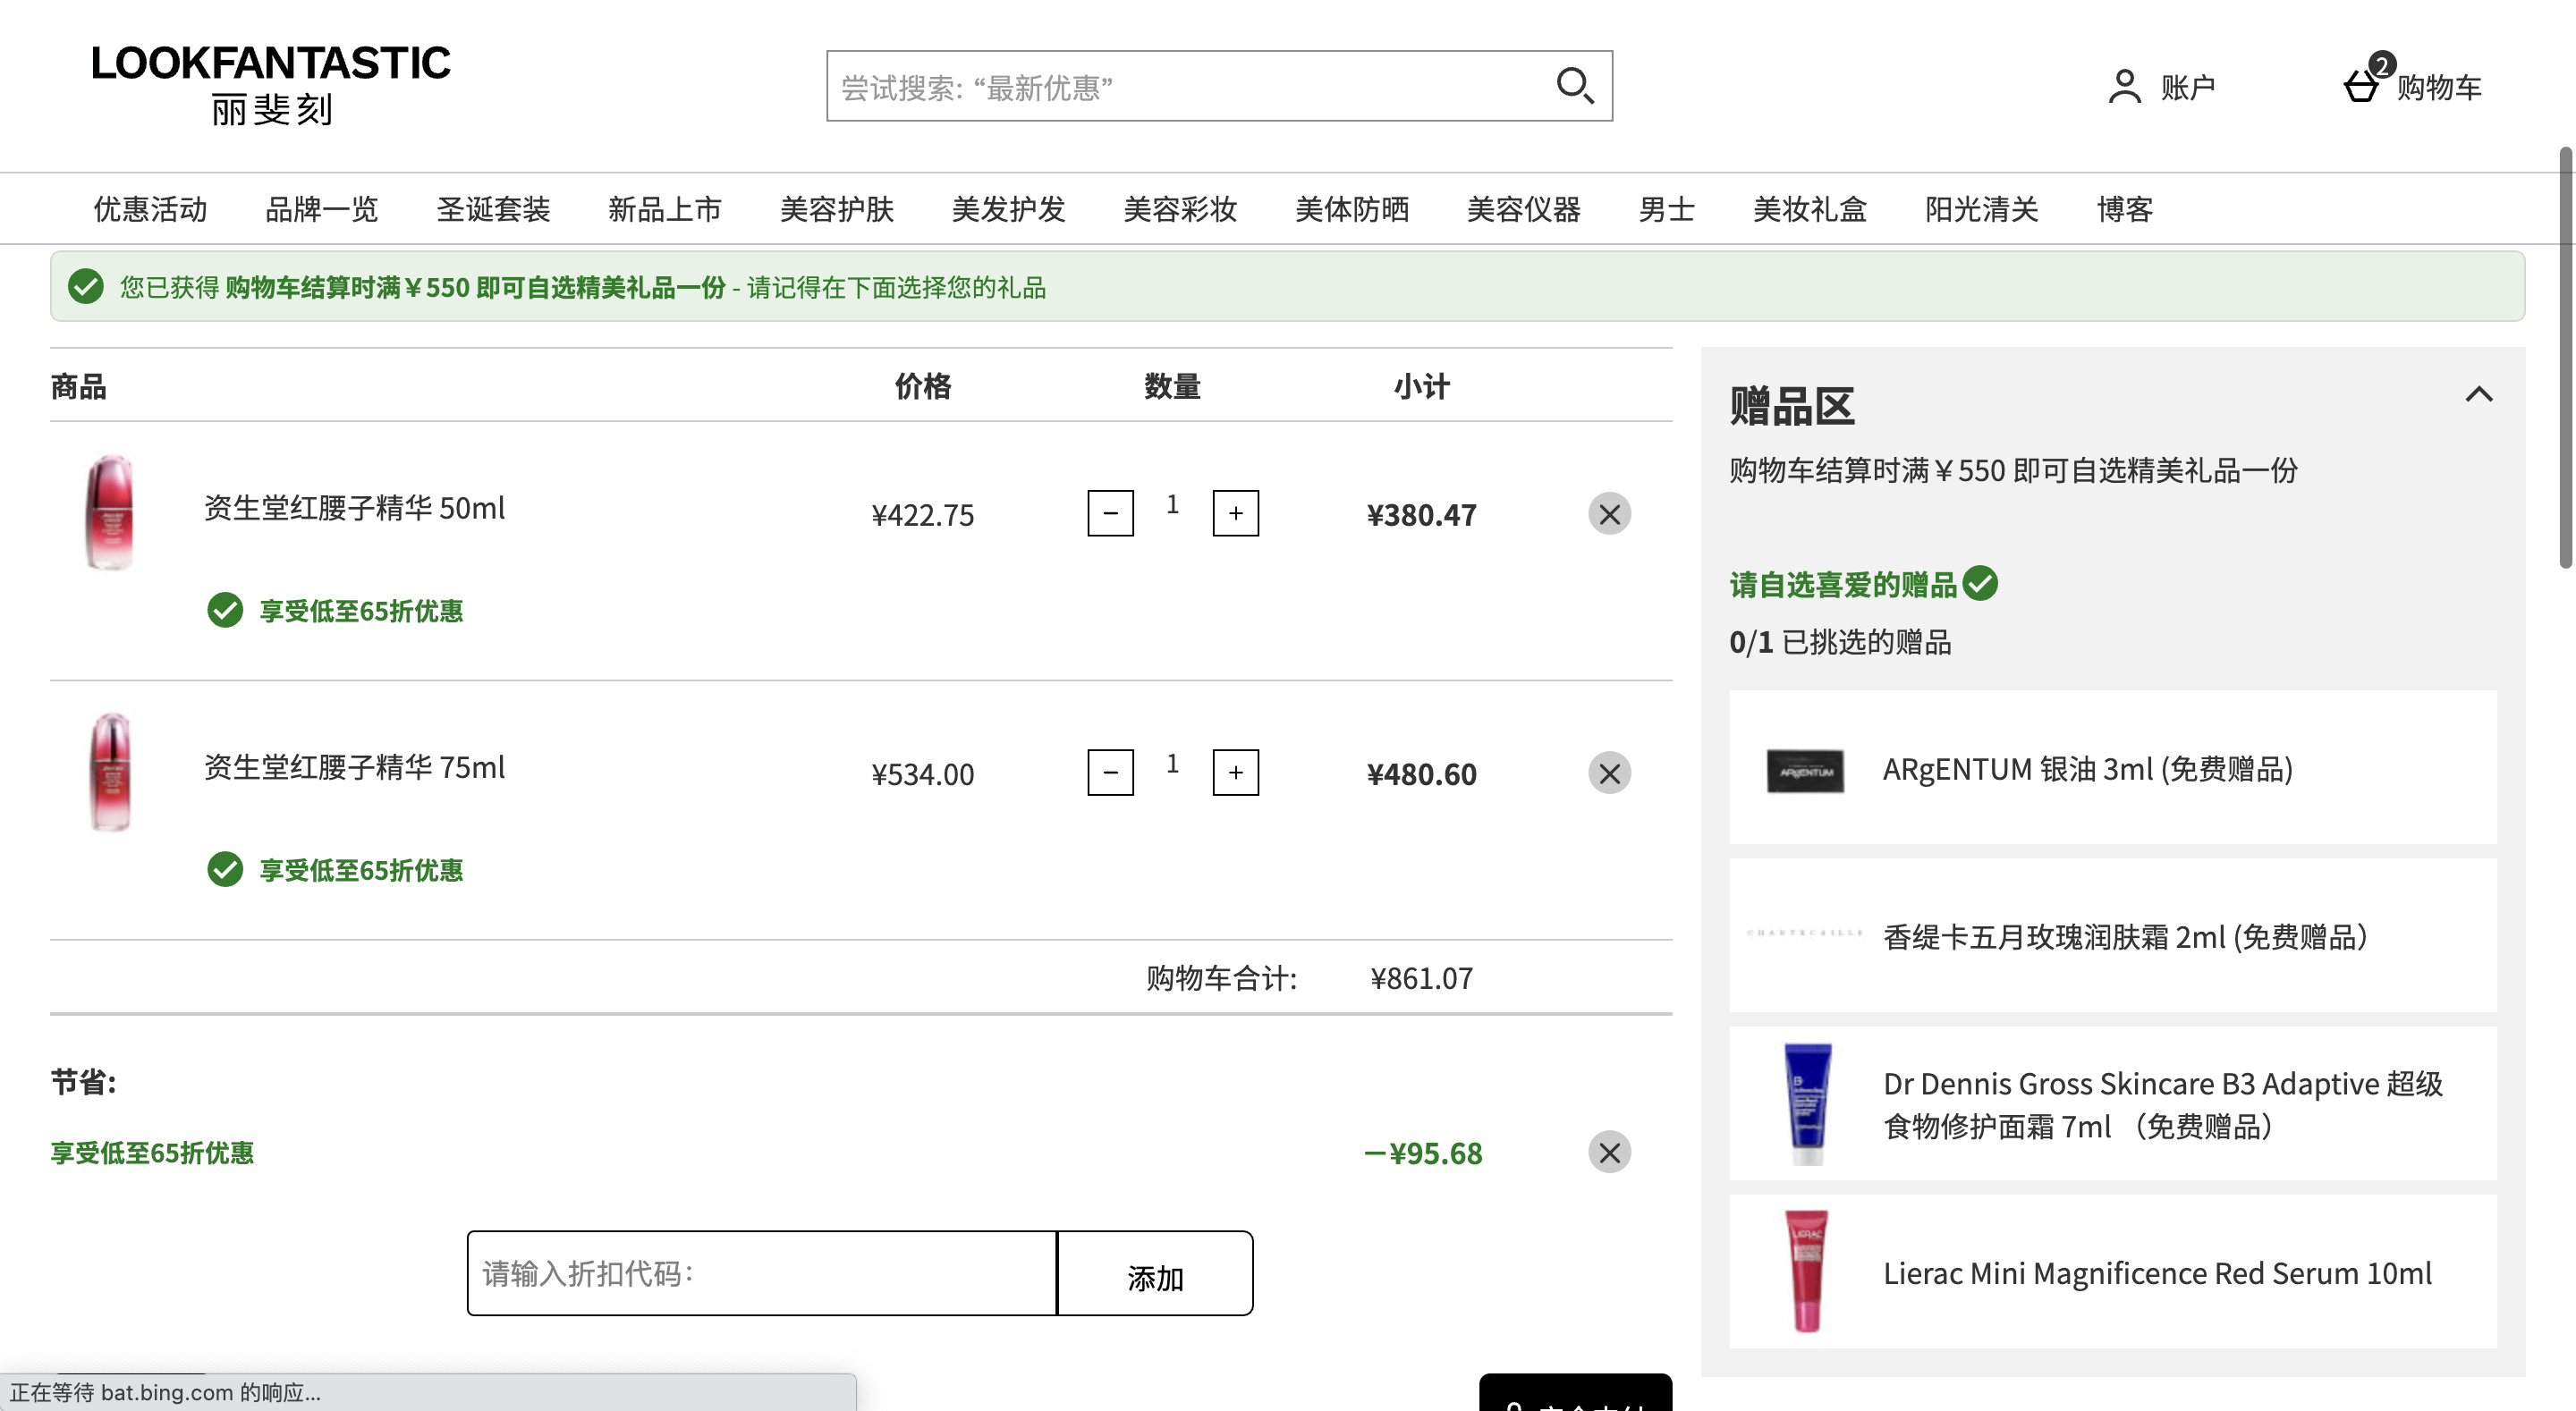Remove the 65折优惠 discount
This screenshot has height=1411, width=2576.
1610,1152
